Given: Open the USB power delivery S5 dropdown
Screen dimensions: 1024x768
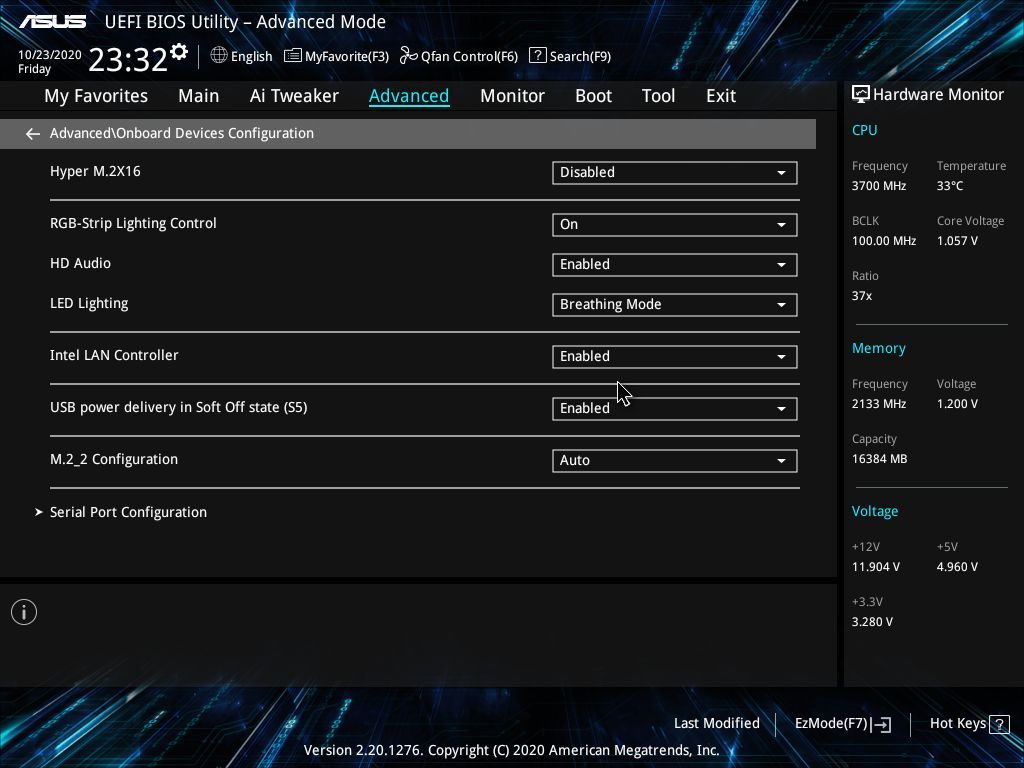Looking at the screenshot, I should 675,408.
